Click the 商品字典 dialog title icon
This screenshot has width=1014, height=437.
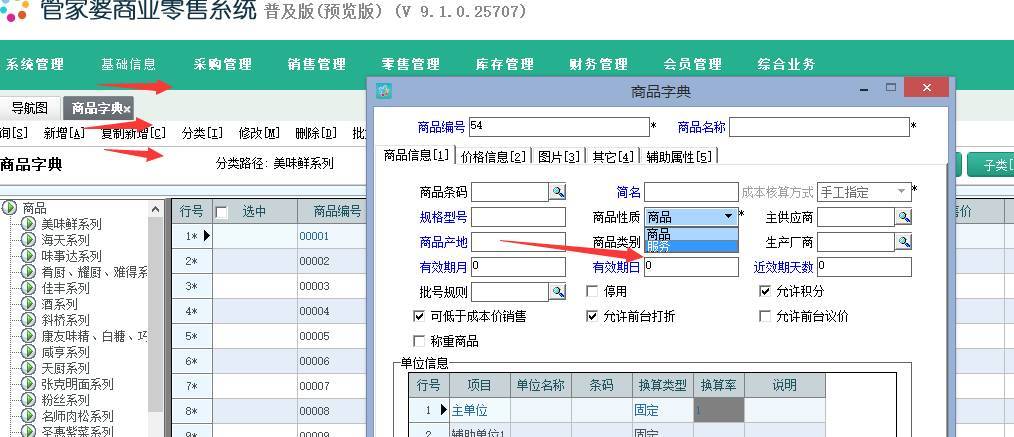(385, 91)
